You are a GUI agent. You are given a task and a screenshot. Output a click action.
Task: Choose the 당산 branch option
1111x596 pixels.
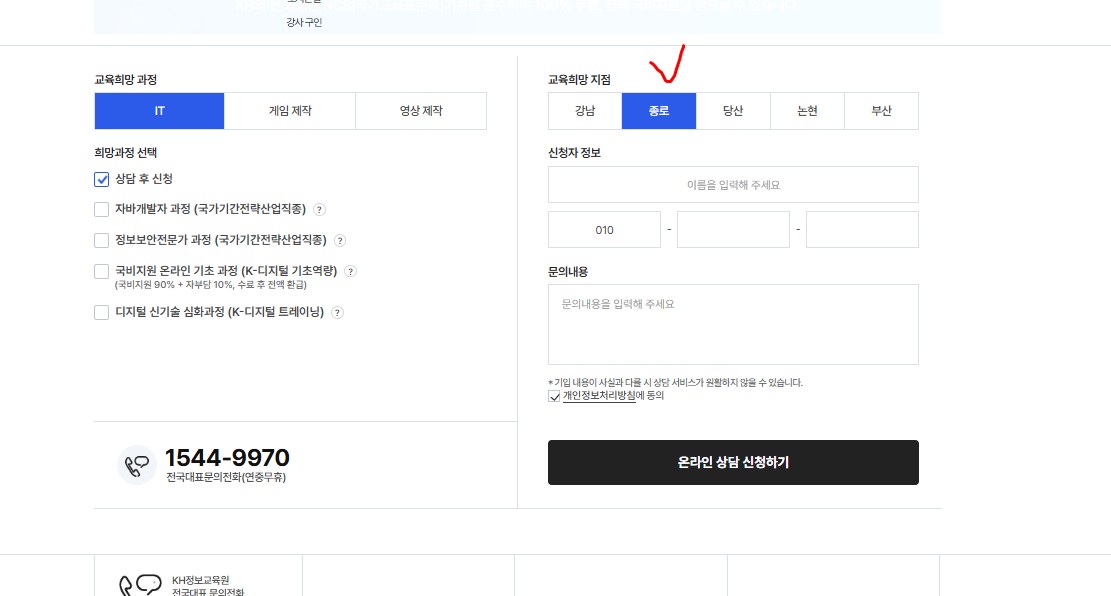733,111
